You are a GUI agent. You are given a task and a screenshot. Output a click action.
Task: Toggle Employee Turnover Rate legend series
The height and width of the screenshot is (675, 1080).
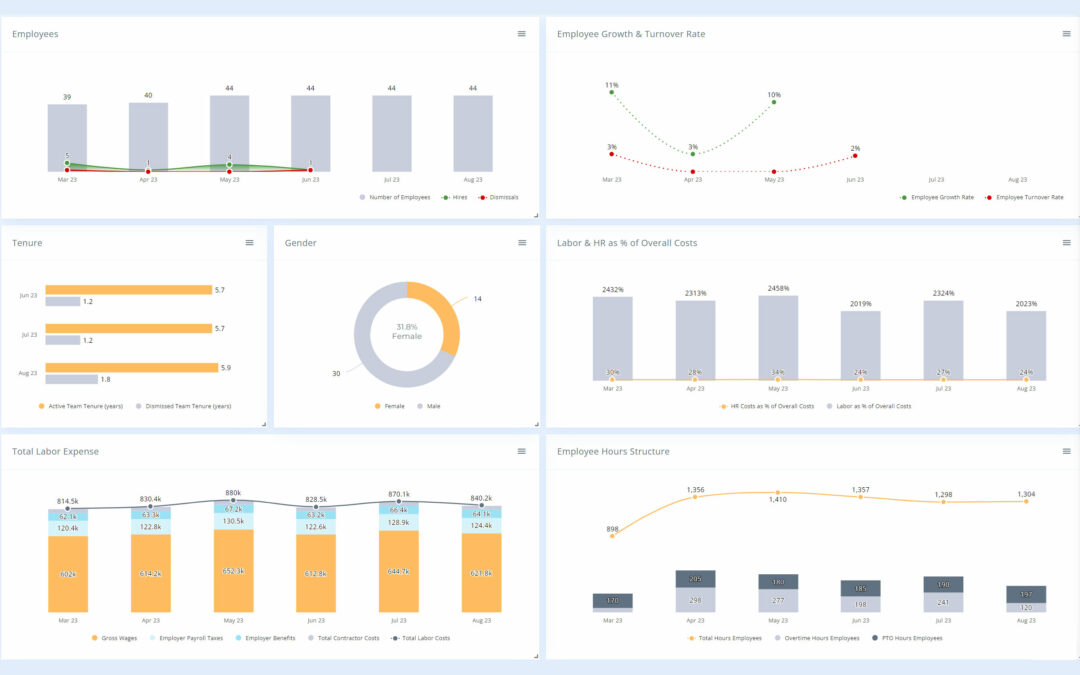tap(1024, 197)
